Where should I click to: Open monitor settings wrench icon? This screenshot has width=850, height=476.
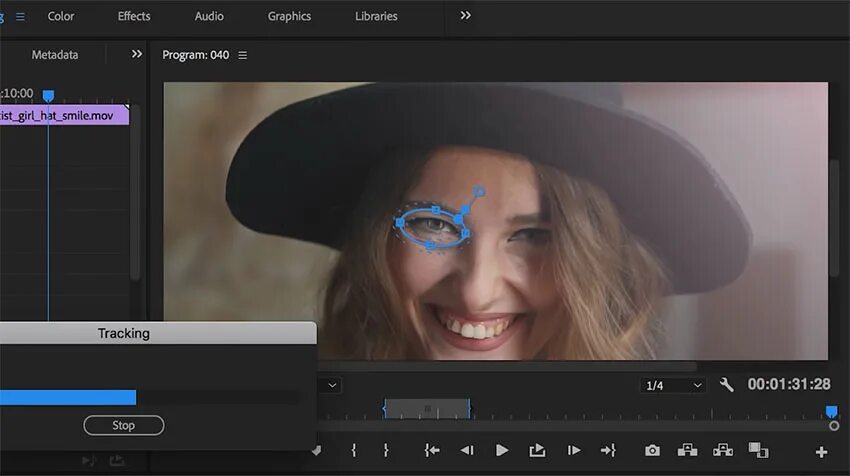pyautogui.click(x=726, y=385)
